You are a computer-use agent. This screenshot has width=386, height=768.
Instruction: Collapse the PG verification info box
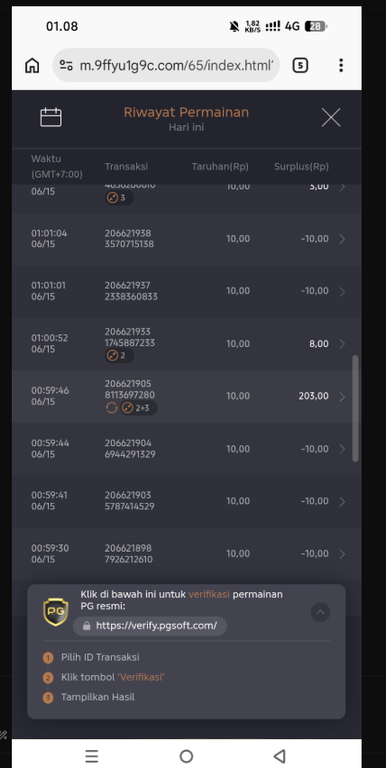tap(320, 612)
